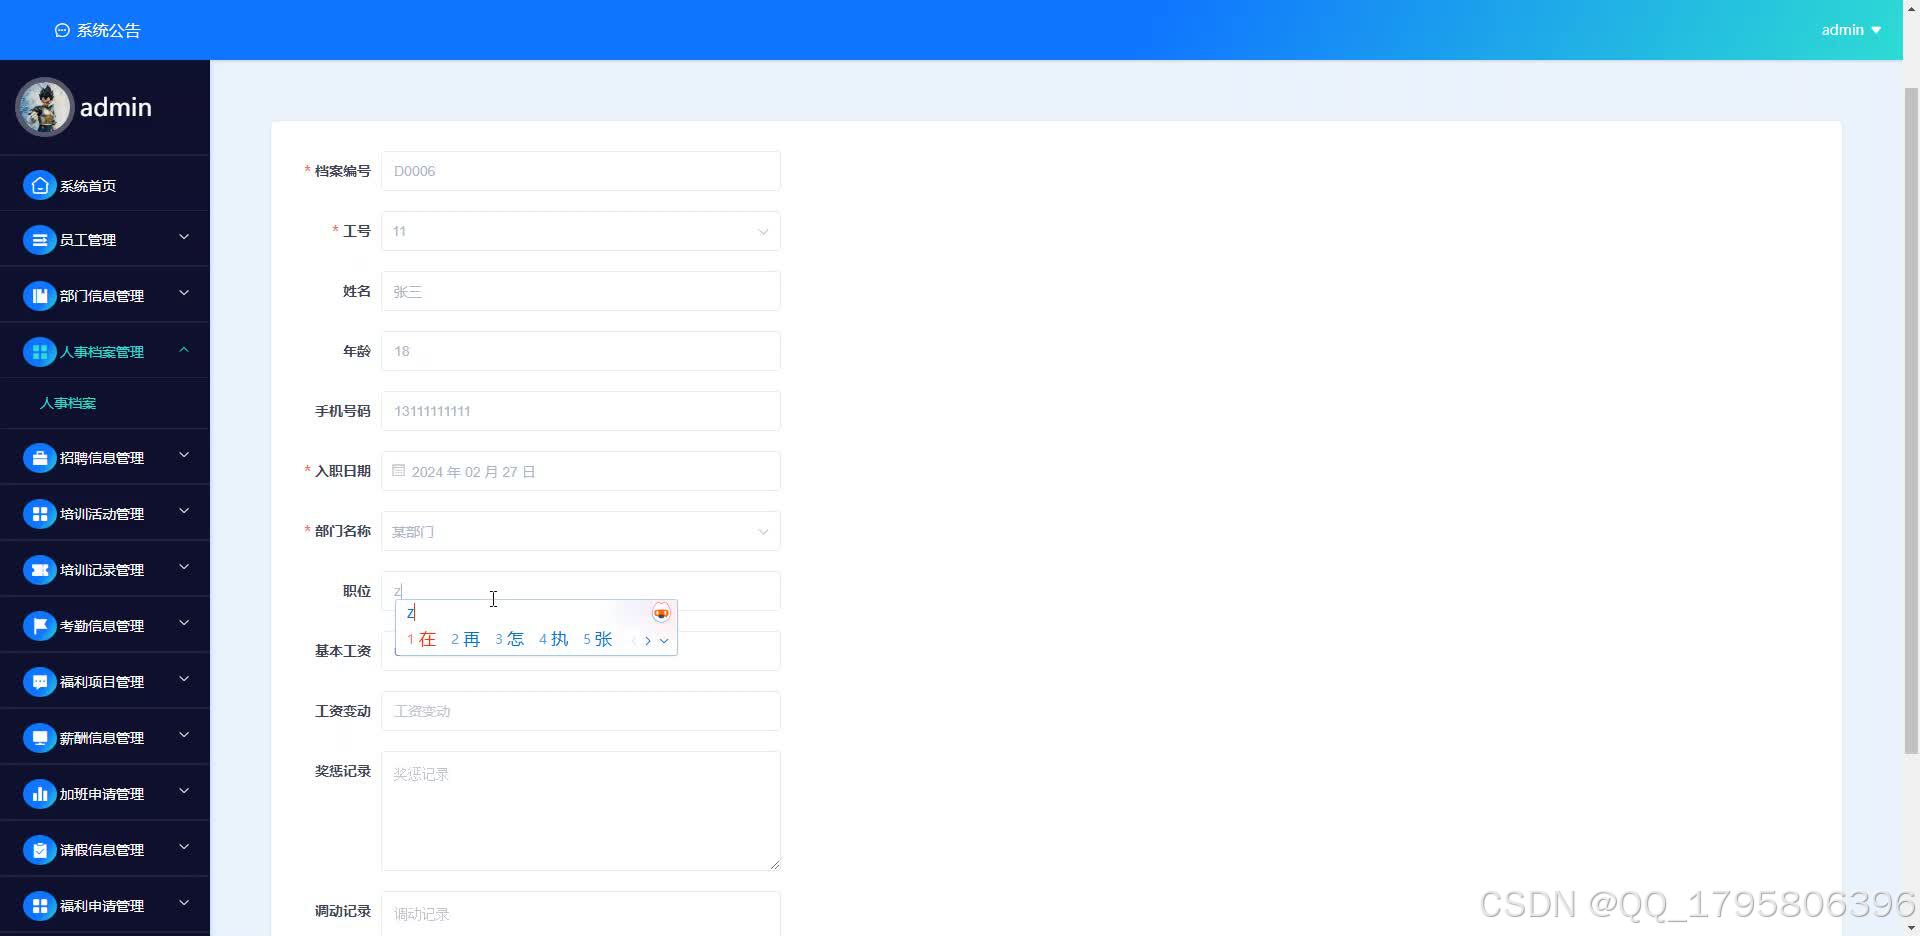The width and height of the screenshot is (1920, 936).
Task: Focus the 工资变动 input field
Action: click(581, 711)
